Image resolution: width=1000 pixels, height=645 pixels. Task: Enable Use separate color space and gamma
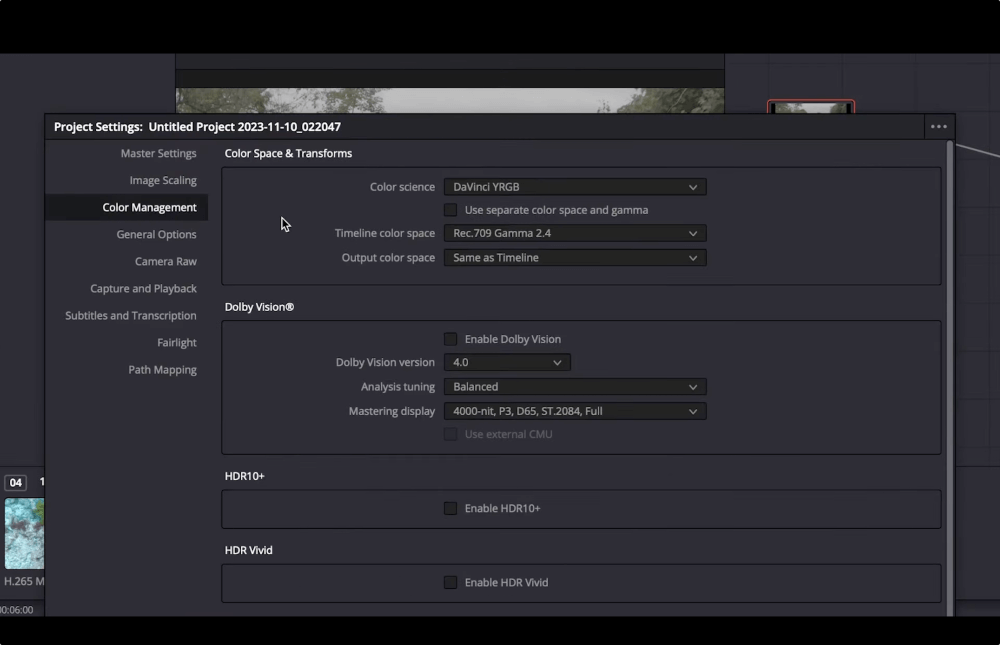(x=450, y=210)
